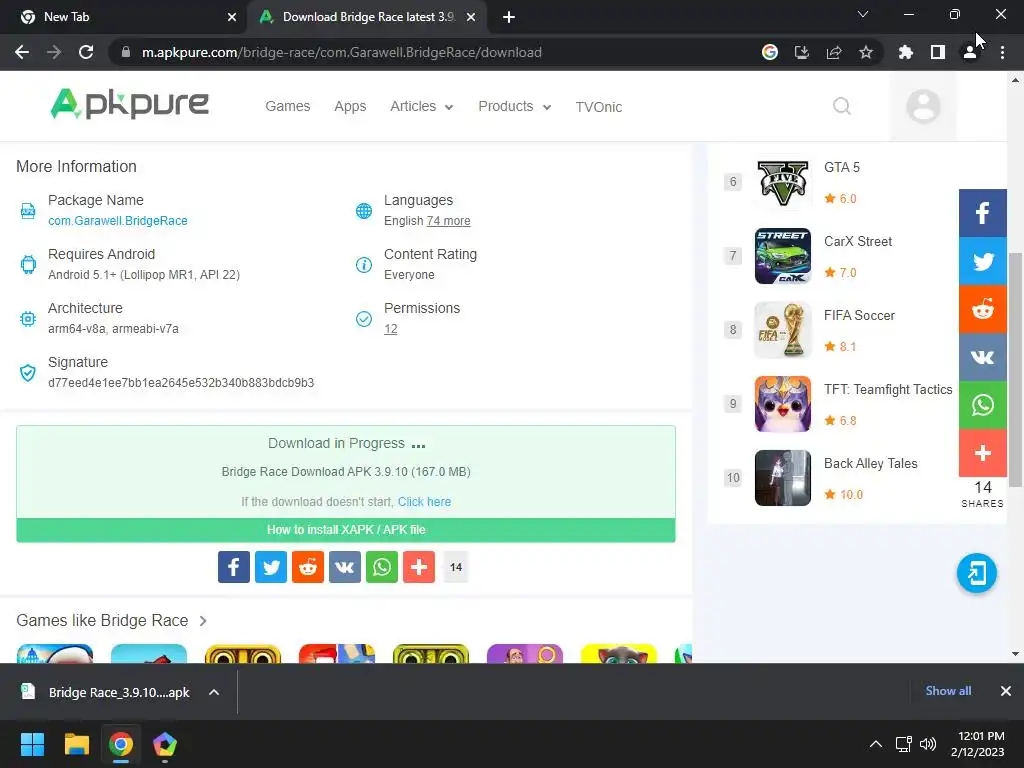Viewport: 1024px width, 768px height.
Task: Click Show all downloads
Action: (948, 691)
